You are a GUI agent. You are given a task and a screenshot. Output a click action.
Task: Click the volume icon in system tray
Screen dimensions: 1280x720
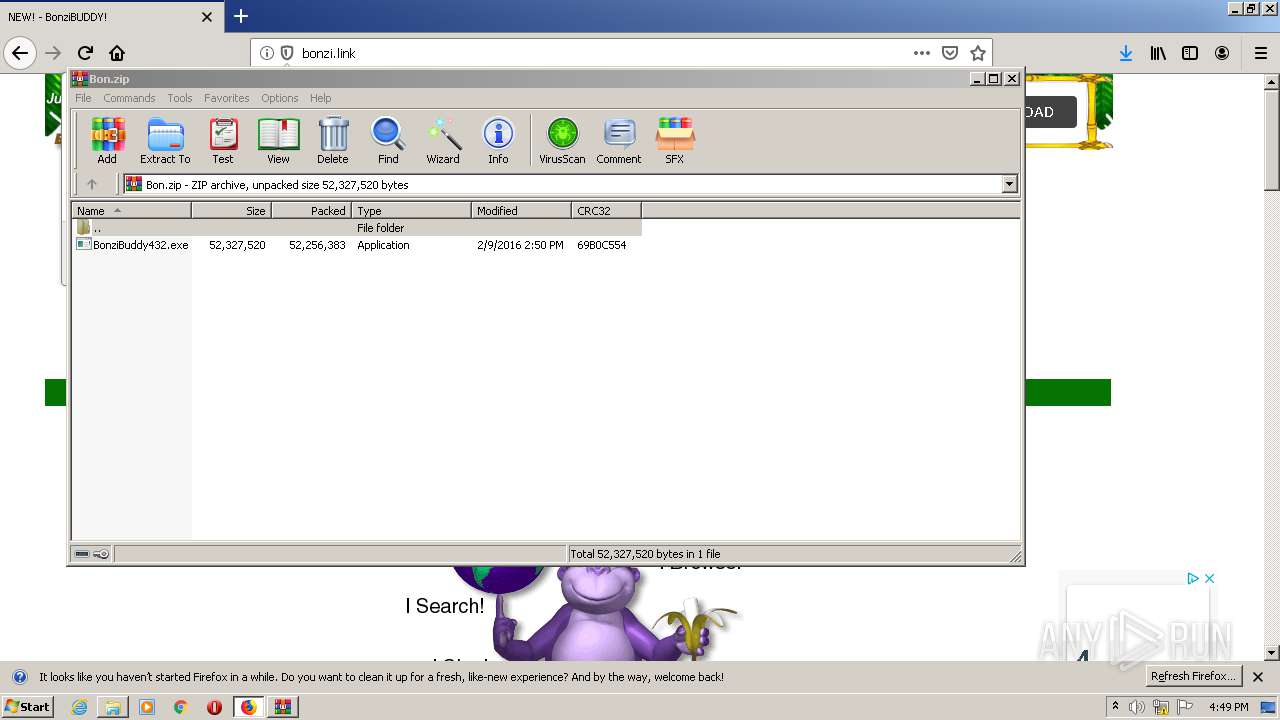pos(1137,707)
